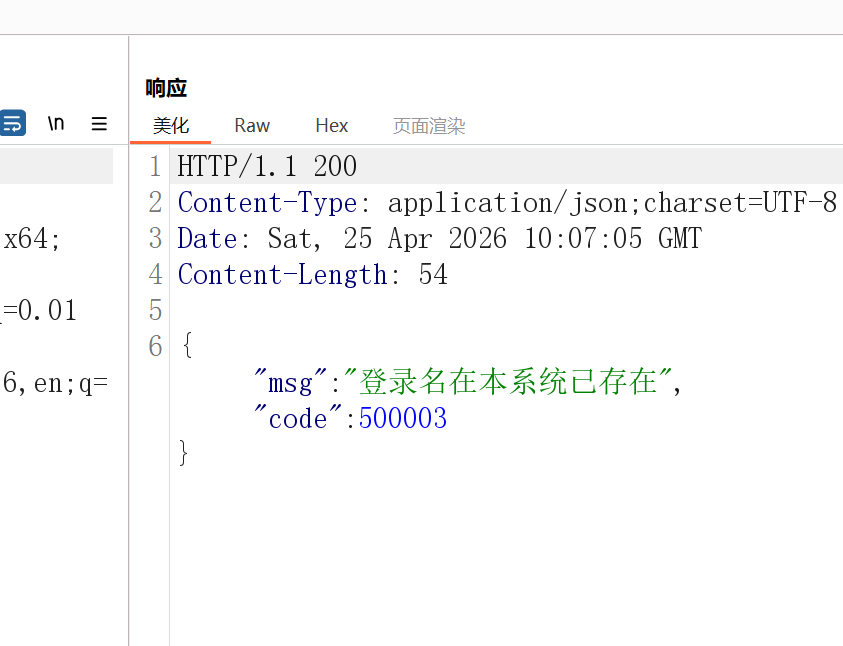Switch to the 美化 response tab
This screenshot has width=843, height=646.
[170, 126]
